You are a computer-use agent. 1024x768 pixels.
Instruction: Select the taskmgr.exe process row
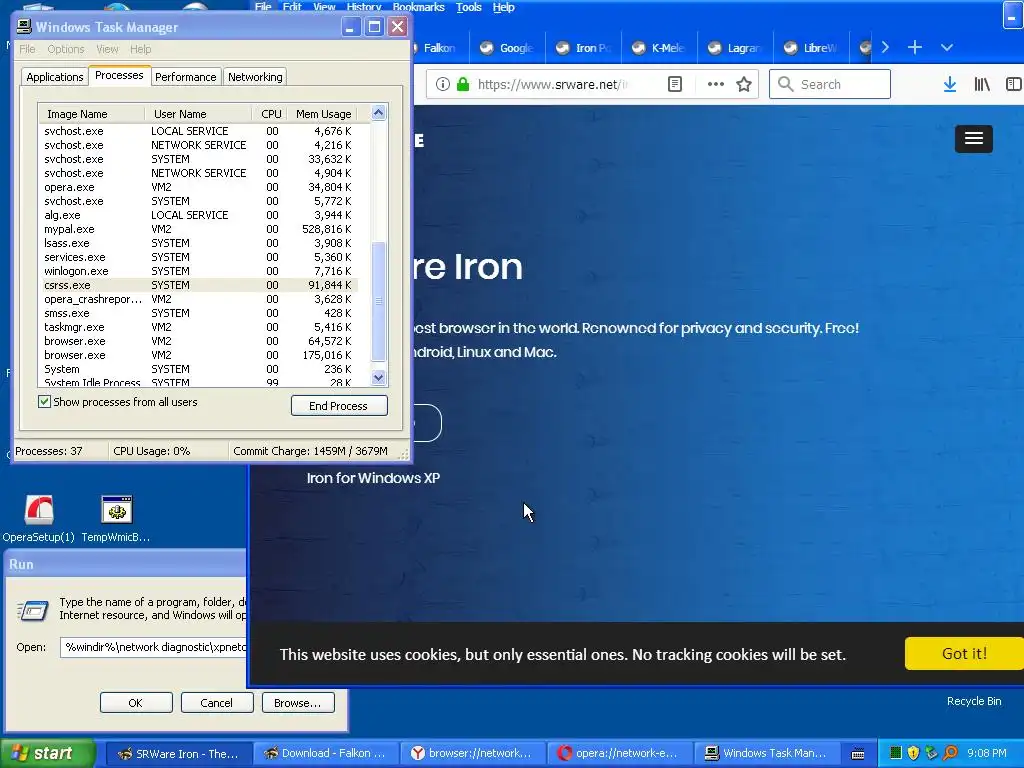click(x=198, y=327)
